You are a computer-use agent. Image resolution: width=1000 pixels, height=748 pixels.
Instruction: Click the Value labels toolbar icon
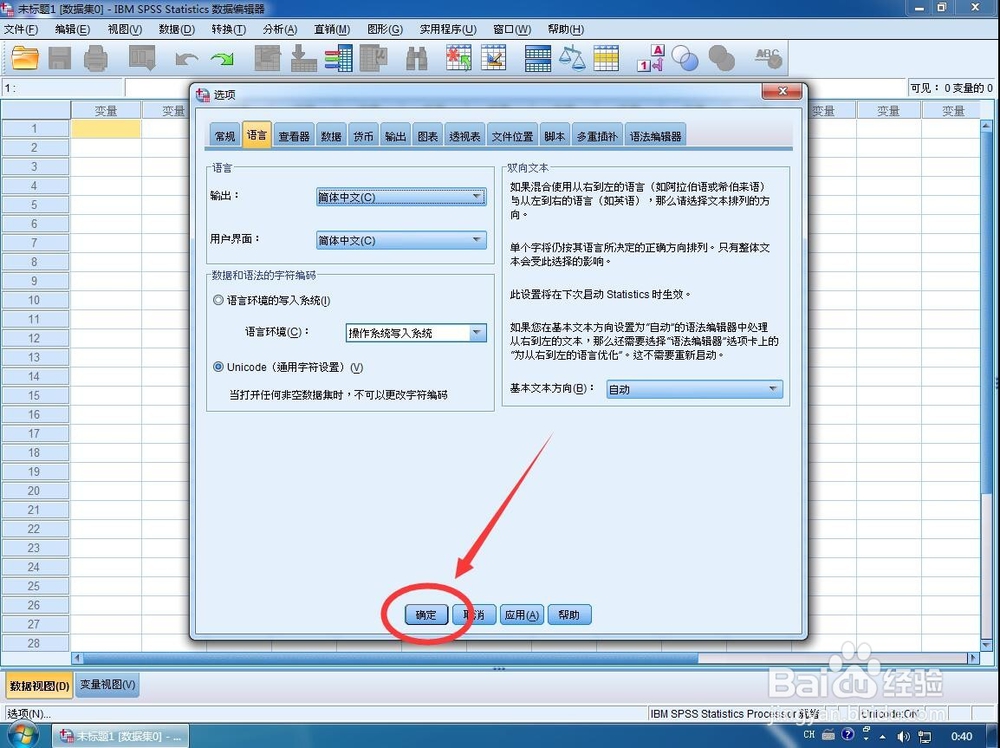pyautogui.click(x=651, y=58)
